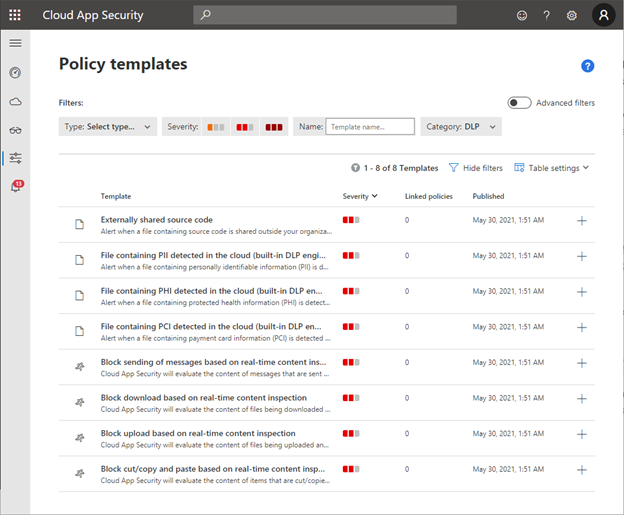Open the Category: DLP dropdown
The height and width of the screenshot is (515, 624).
[461, 127]
